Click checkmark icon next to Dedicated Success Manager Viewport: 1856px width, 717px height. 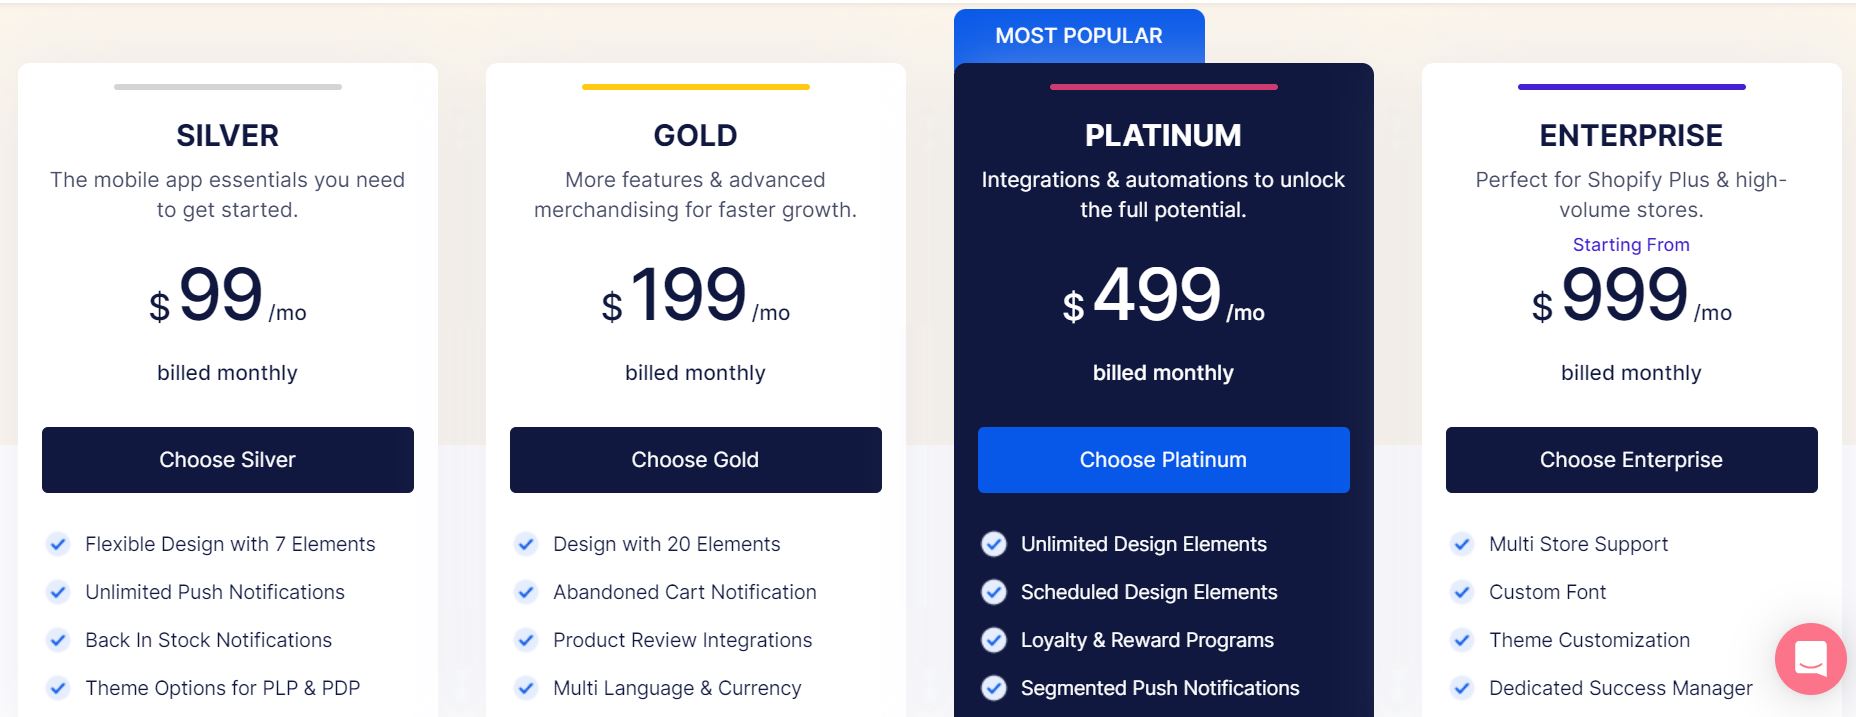click(1462, 688)
